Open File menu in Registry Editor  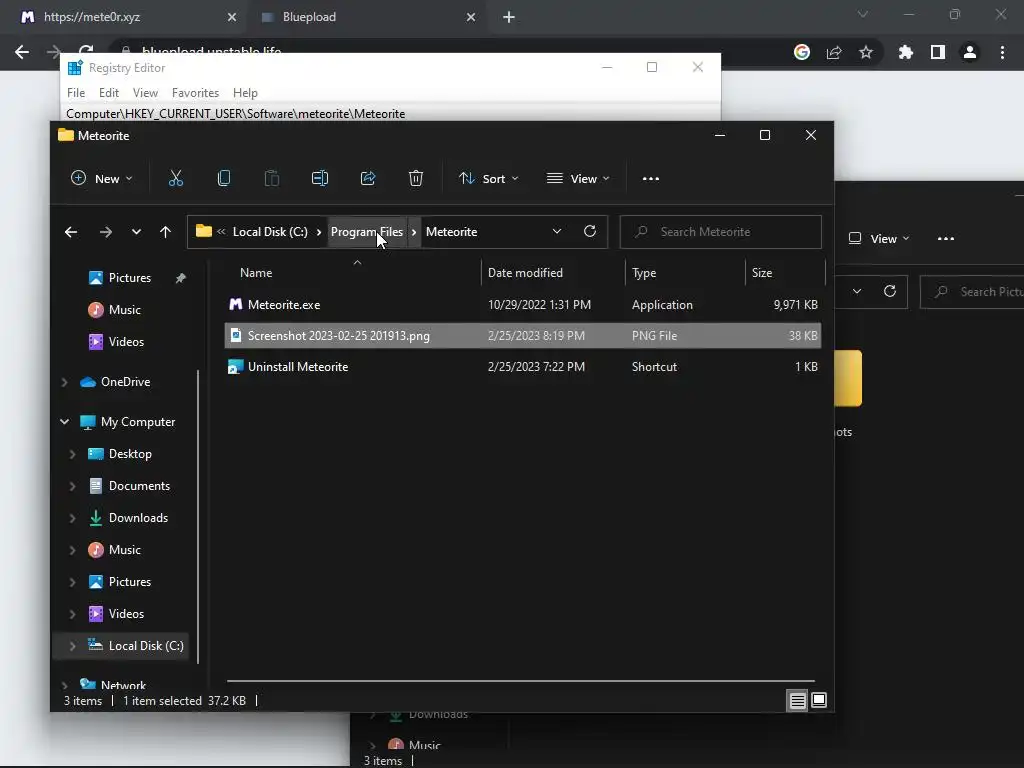tap(76, 93)
